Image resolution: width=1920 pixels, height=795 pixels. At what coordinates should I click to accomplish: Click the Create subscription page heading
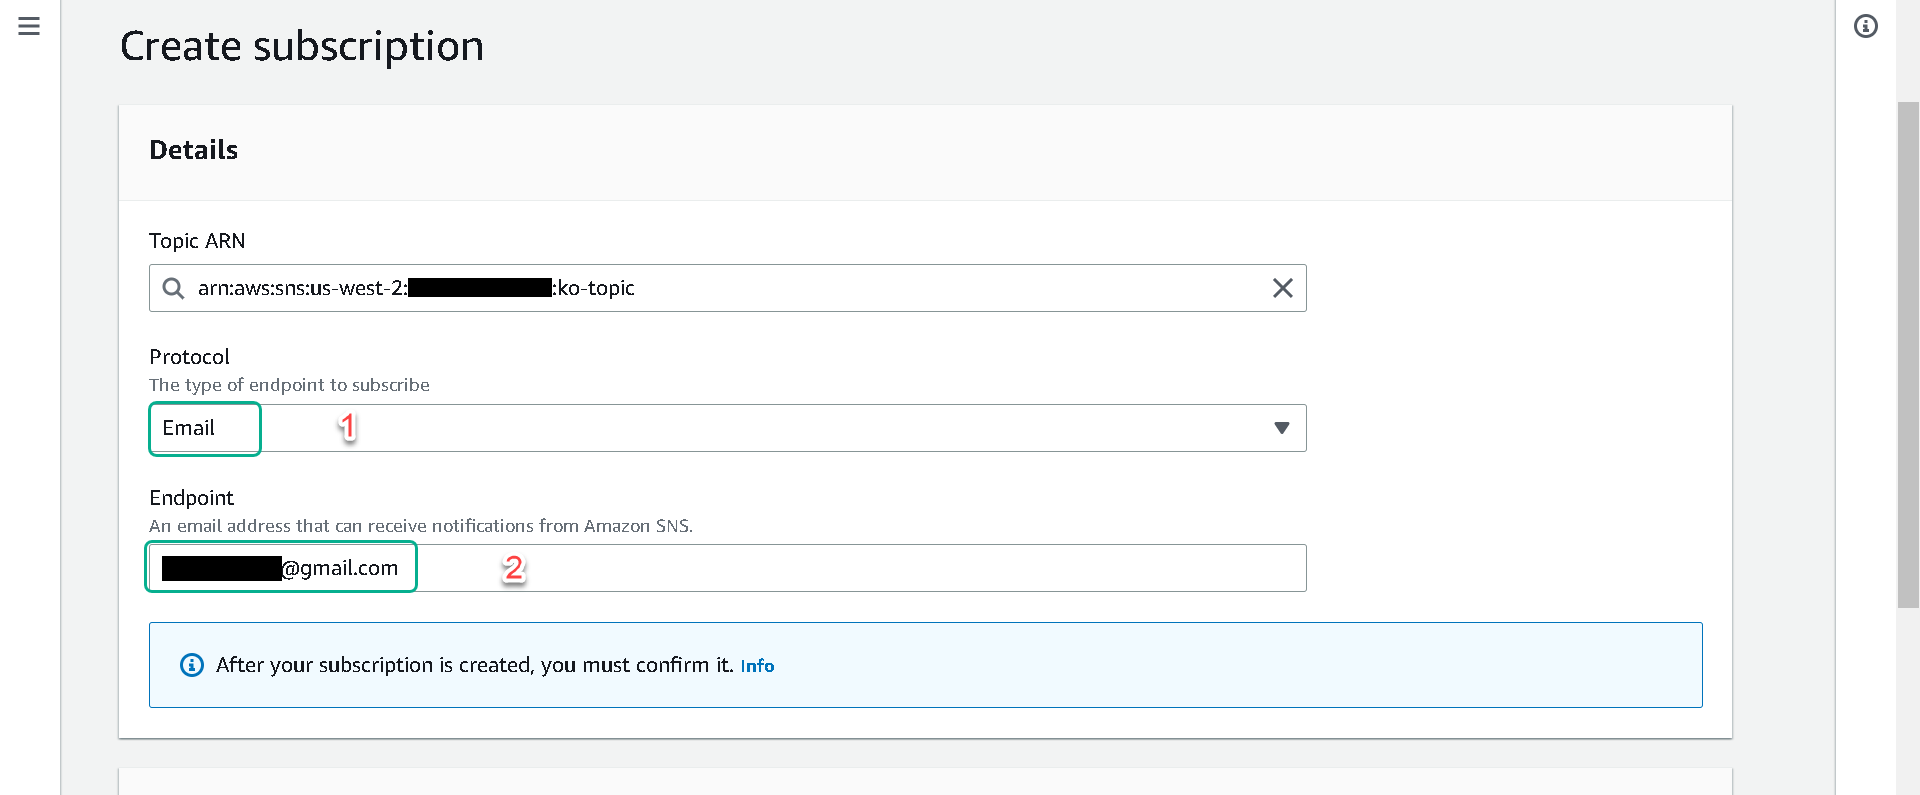302,46
